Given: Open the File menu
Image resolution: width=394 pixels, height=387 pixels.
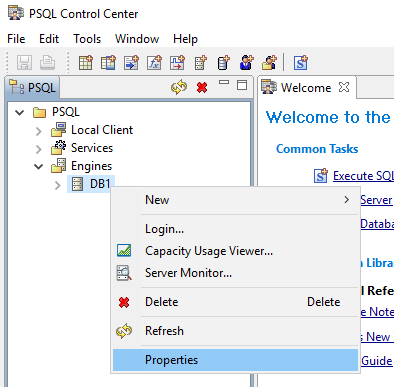Looking at the screenshot, I should (16, 39).
